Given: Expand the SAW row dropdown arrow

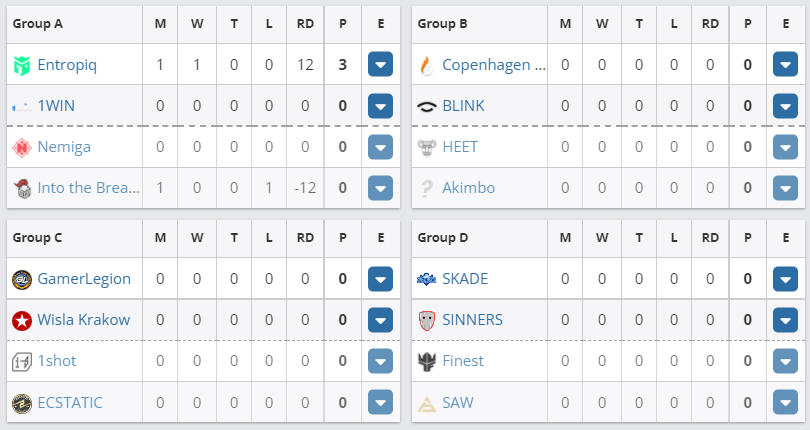Looking at the screenshot, I should (785, 402).
